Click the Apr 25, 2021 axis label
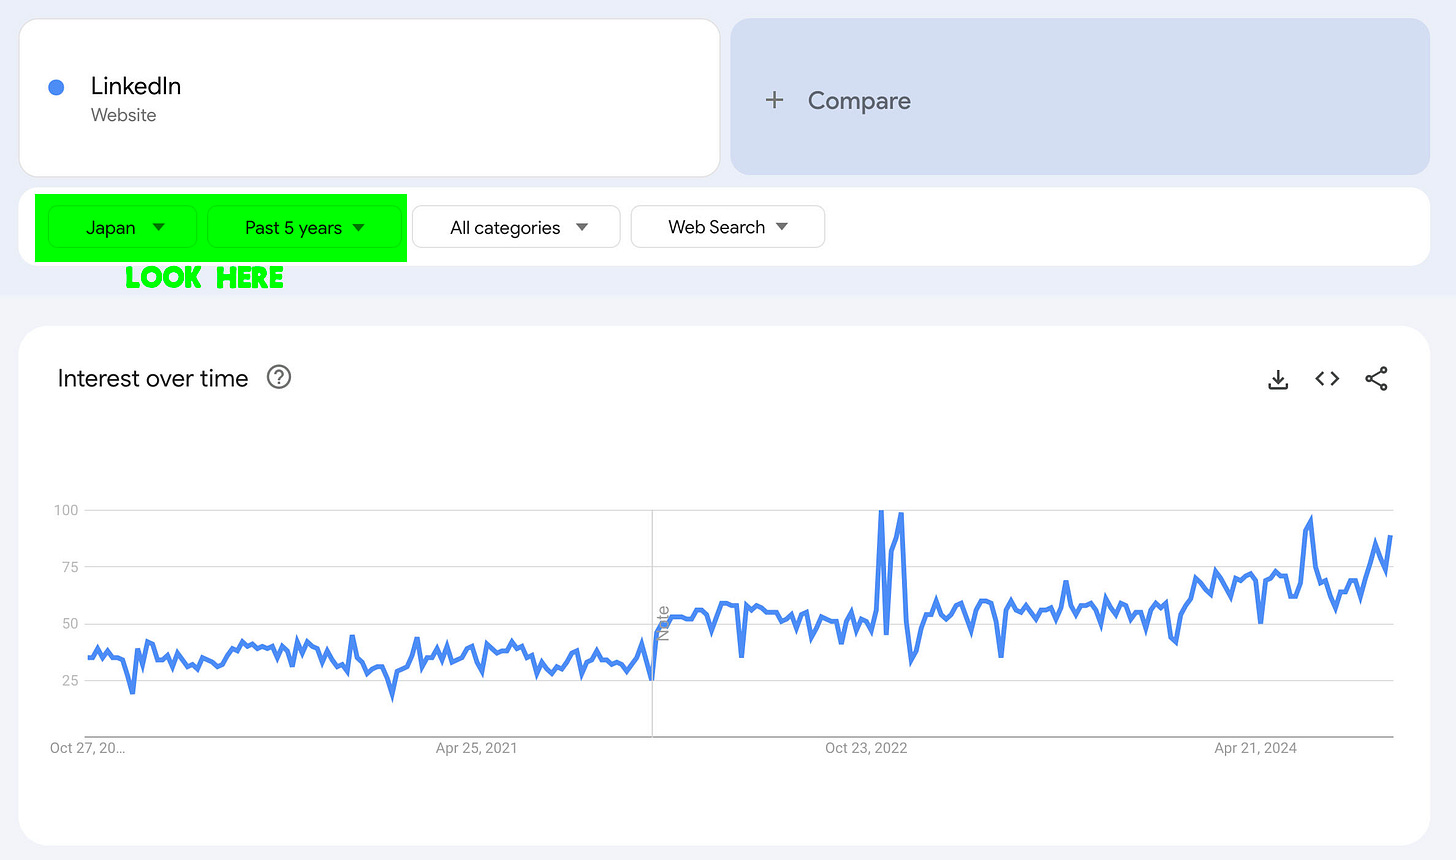The height and width of the screenshot is (860, 1456). pyautogui.click(x=476, y=748)
